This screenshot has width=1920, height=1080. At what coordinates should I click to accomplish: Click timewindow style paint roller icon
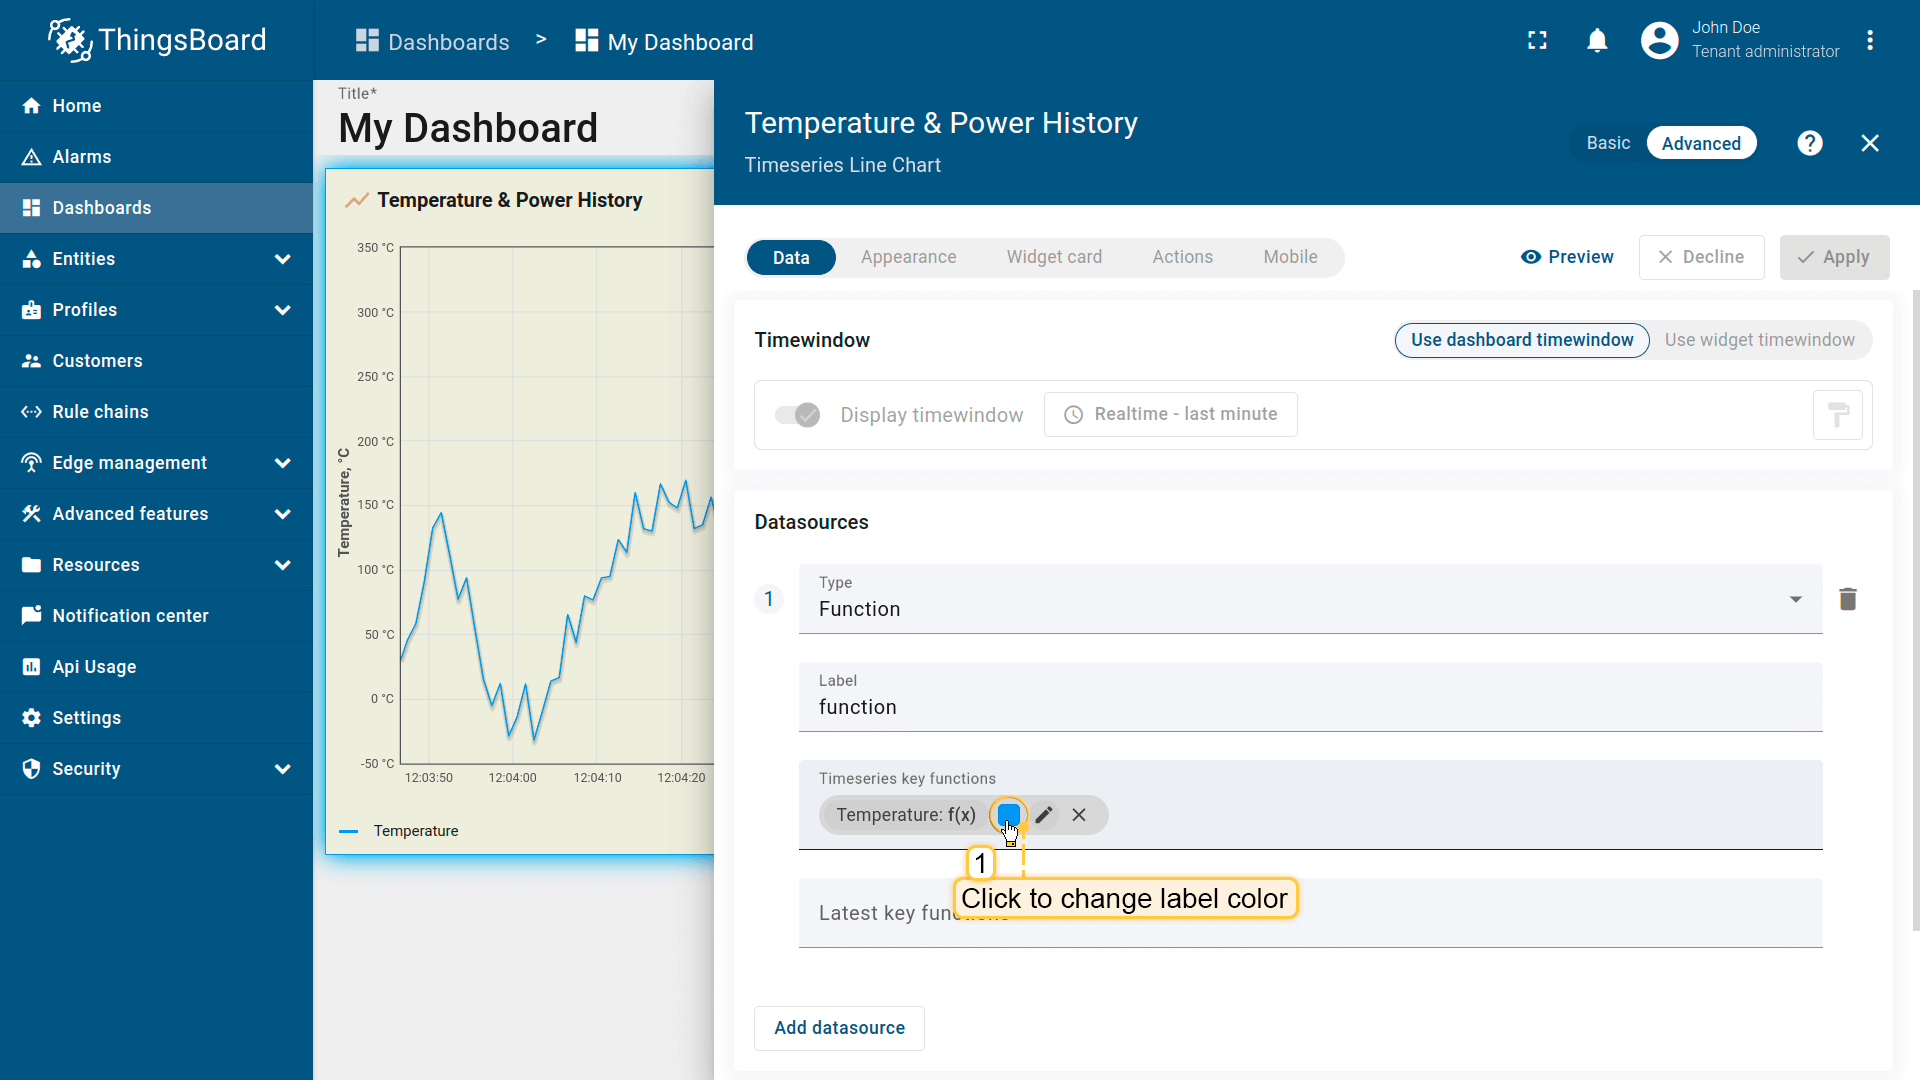pos(1837,415)
